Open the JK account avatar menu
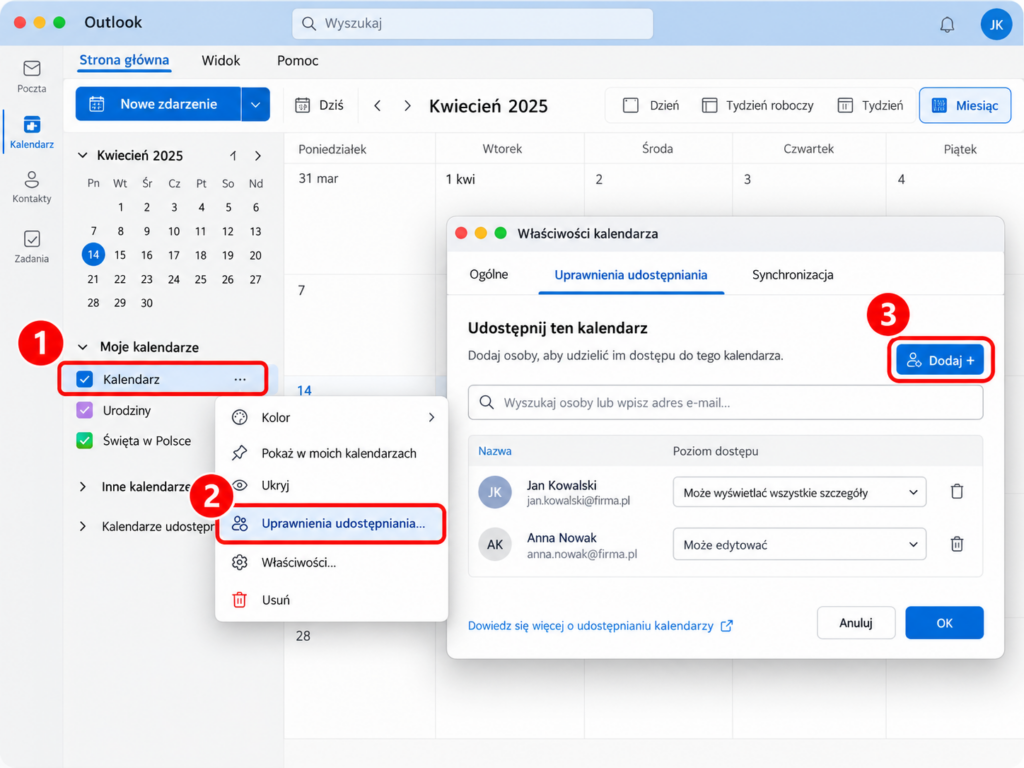Screen dimensions: 1024x768 (x=996, y=25)
